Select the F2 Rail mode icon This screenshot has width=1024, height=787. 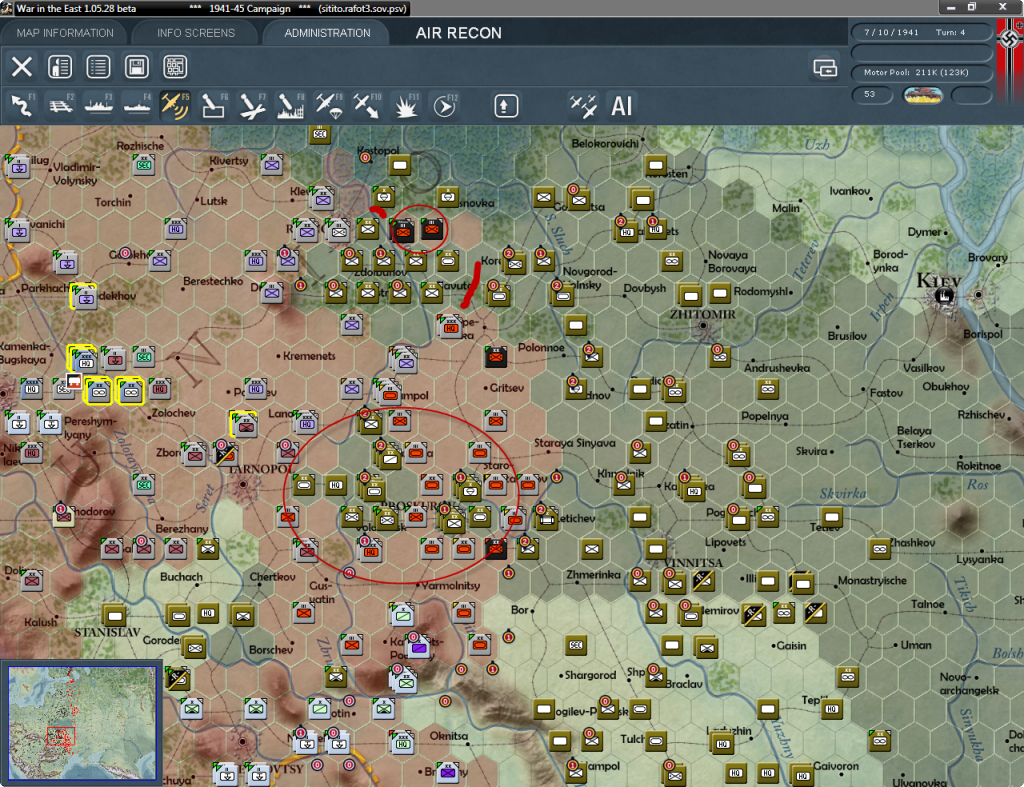[61, 105]
